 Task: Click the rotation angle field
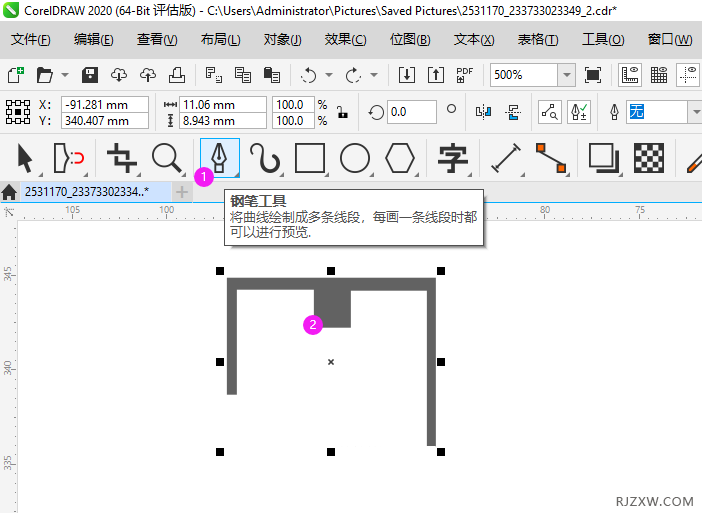tap(411, 112)
